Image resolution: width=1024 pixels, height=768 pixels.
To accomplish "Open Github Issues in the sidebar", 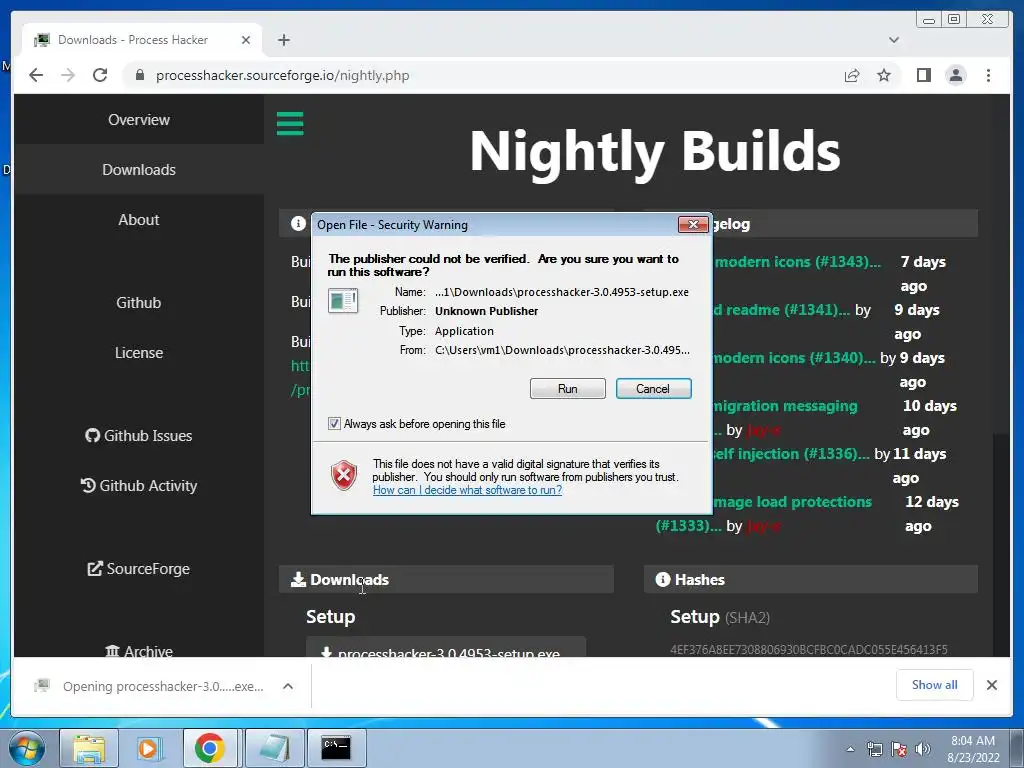I will point(138,436).
